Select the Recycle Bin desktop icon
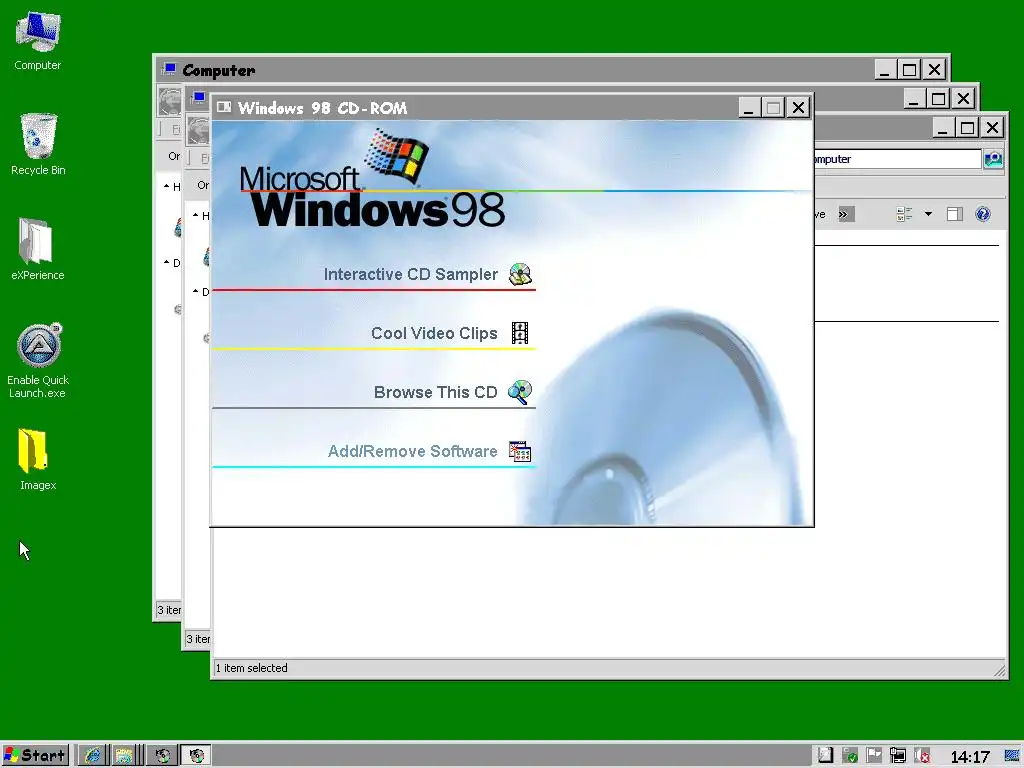The height and width of the screenshot is (768, 1024). point(38,144)
